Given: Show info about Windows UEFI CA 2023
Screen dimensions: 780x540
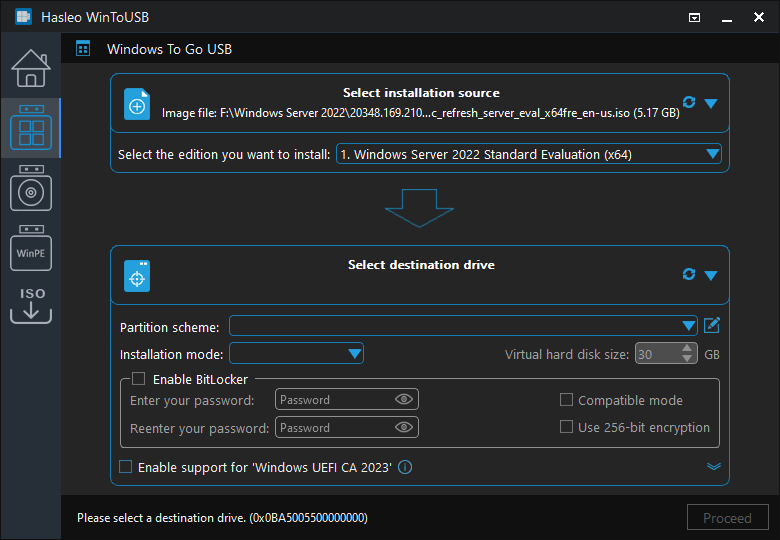Looking at the screenshot, I should pos(405,467).
